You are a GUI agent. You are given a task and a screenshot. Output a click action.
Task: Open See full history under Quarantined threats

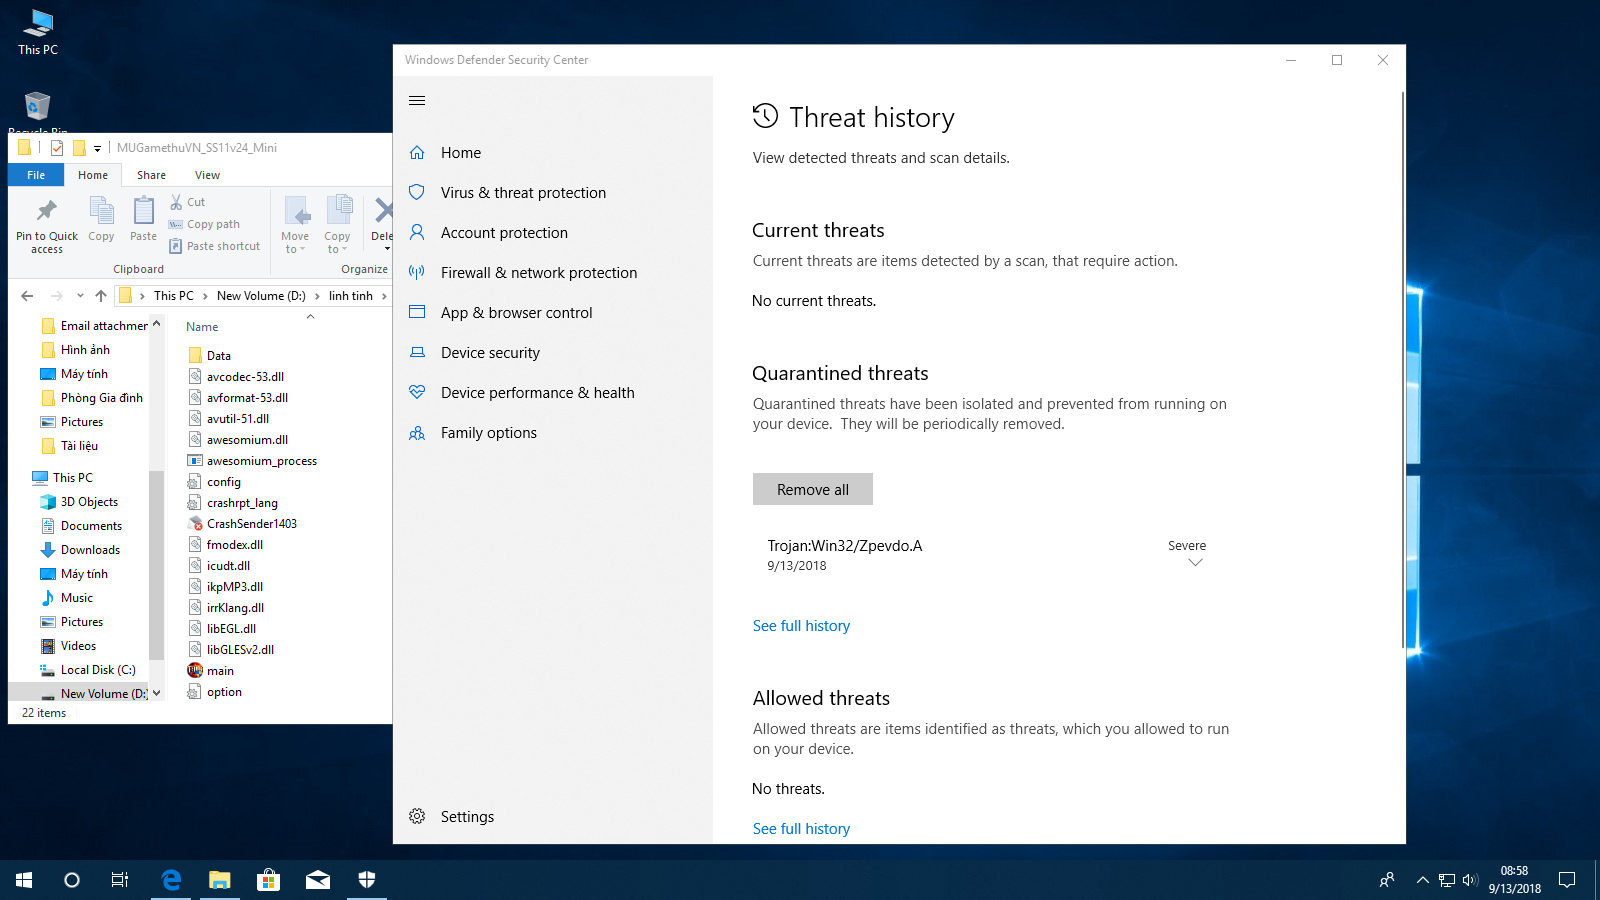coord(801,626)
